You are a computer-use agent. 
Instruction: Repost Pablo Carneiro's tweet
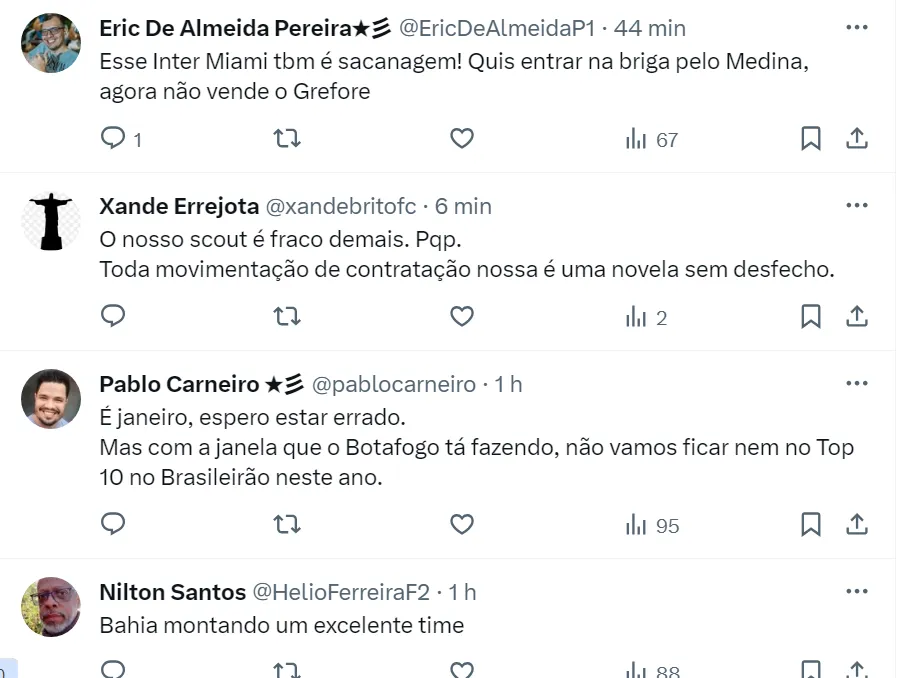click(287, 524)
